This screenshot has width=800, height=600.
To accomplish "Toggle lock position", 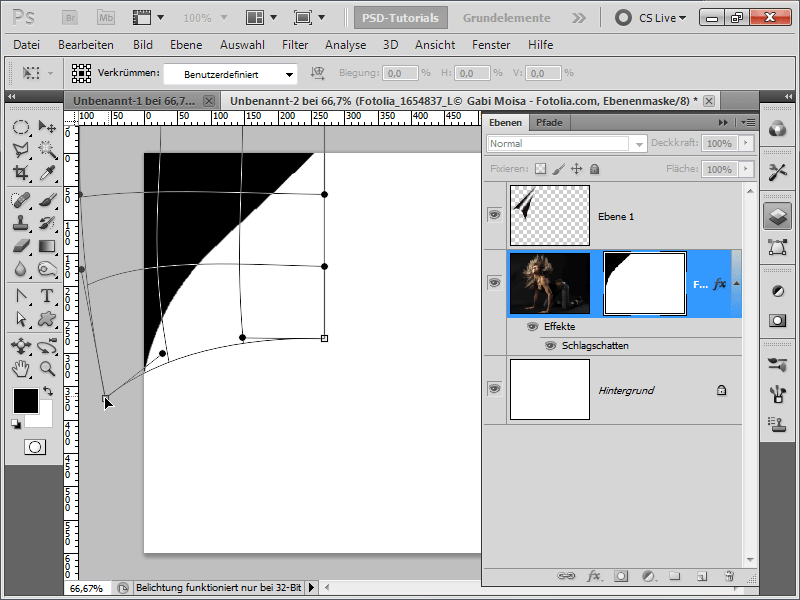I will click(577, 169).
